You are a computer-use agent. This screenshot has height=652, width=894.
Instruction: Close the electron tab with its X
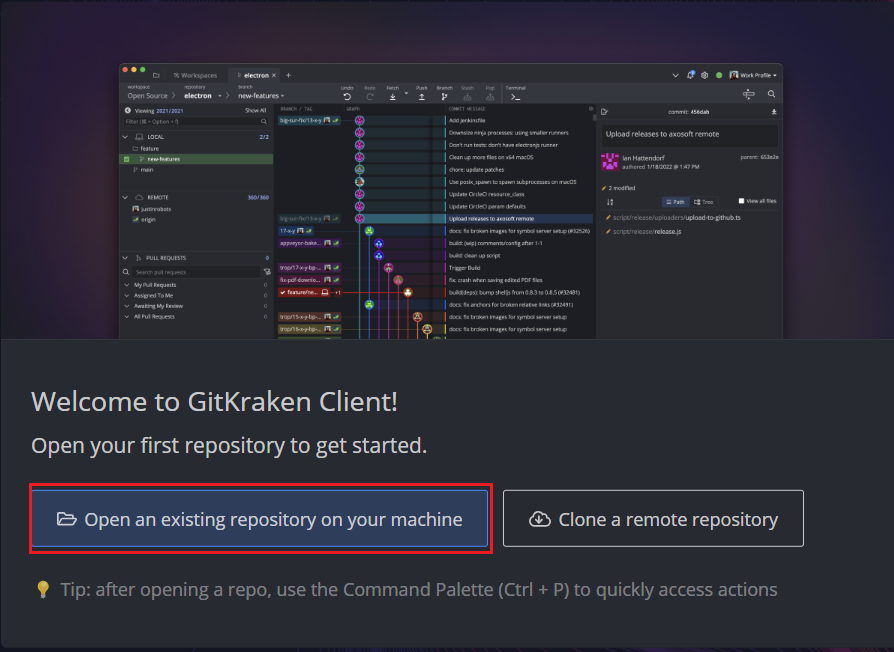point(274,75)
